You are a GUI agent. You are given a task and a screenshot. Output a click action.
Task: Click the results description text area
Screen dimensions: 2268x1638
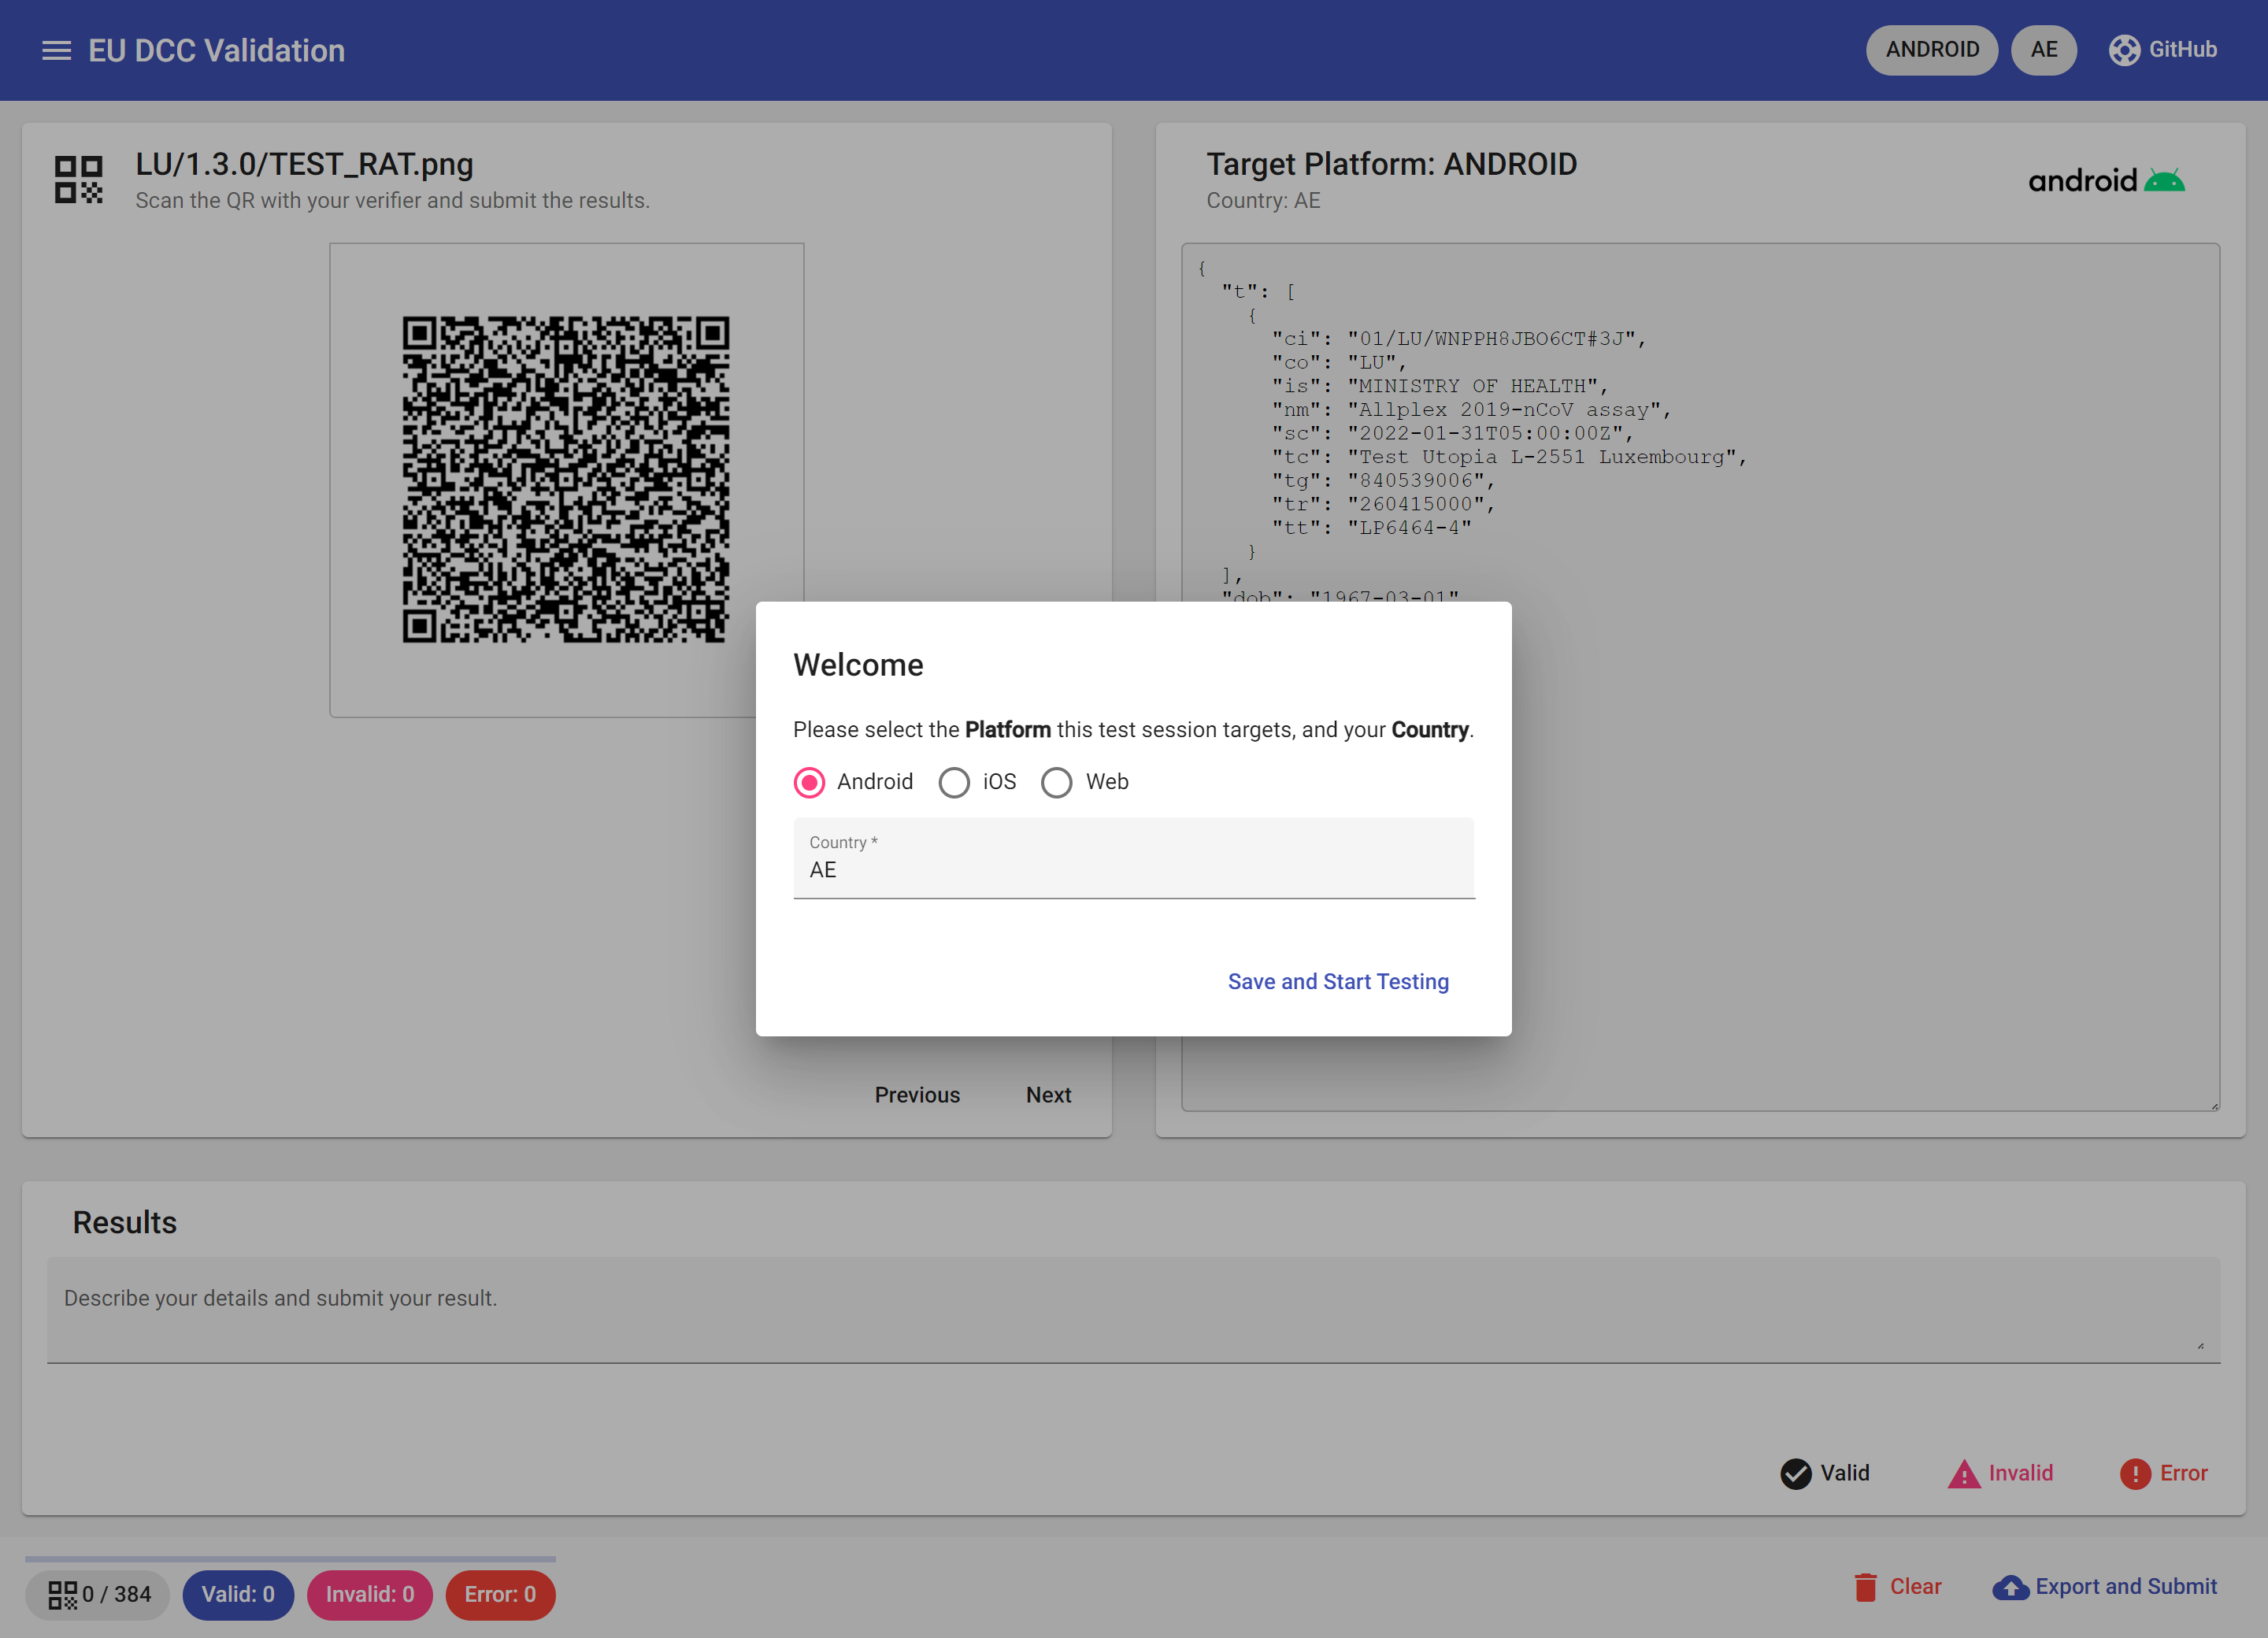click(1133, 1310)
